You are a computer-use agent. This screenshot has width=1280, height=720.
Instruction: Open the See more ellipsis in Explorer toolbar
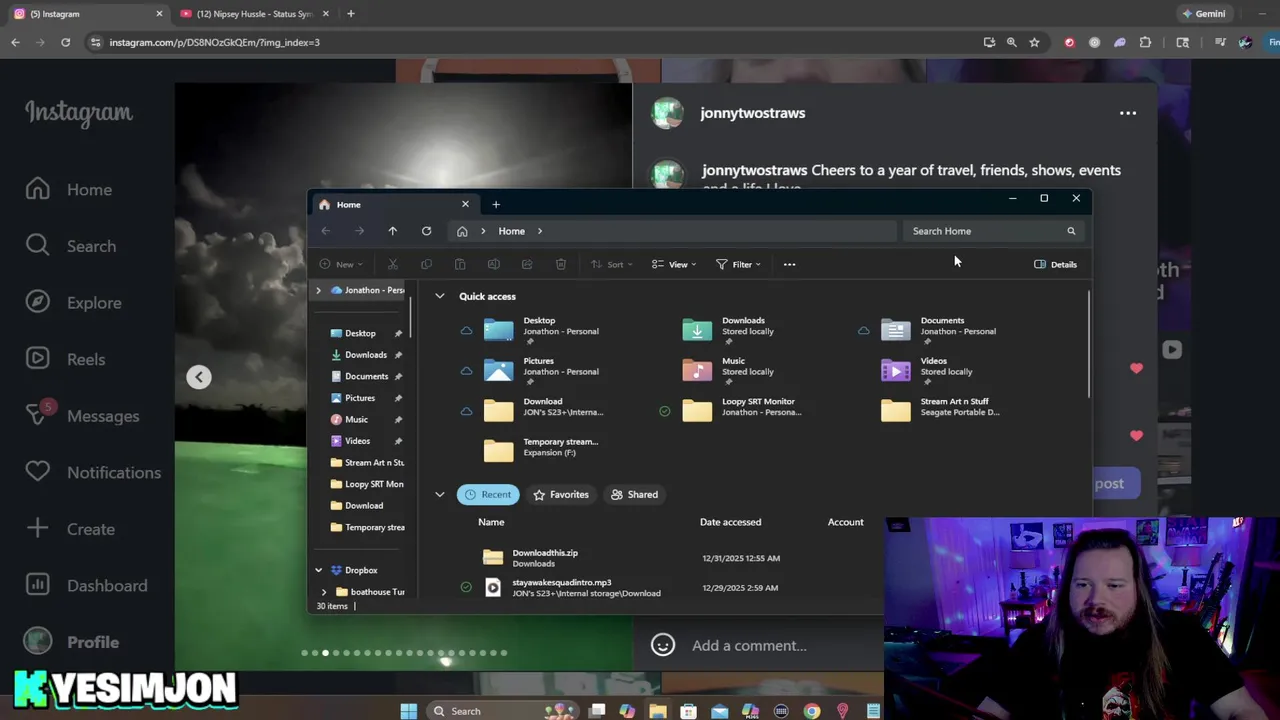click(789, 264)
